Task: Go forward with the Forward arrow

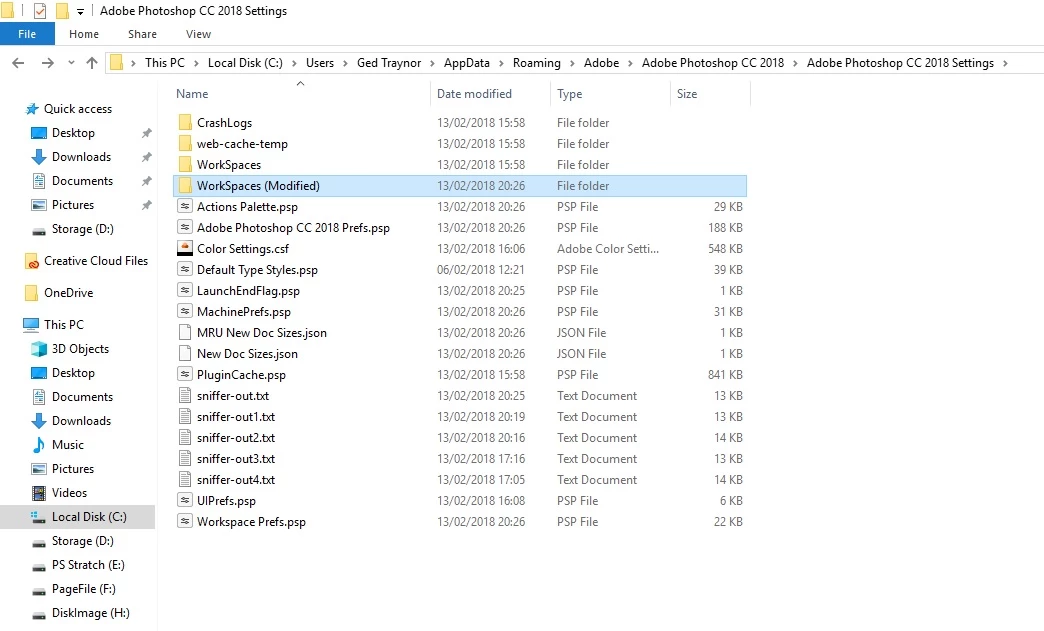Action: (x=47, y=63)
